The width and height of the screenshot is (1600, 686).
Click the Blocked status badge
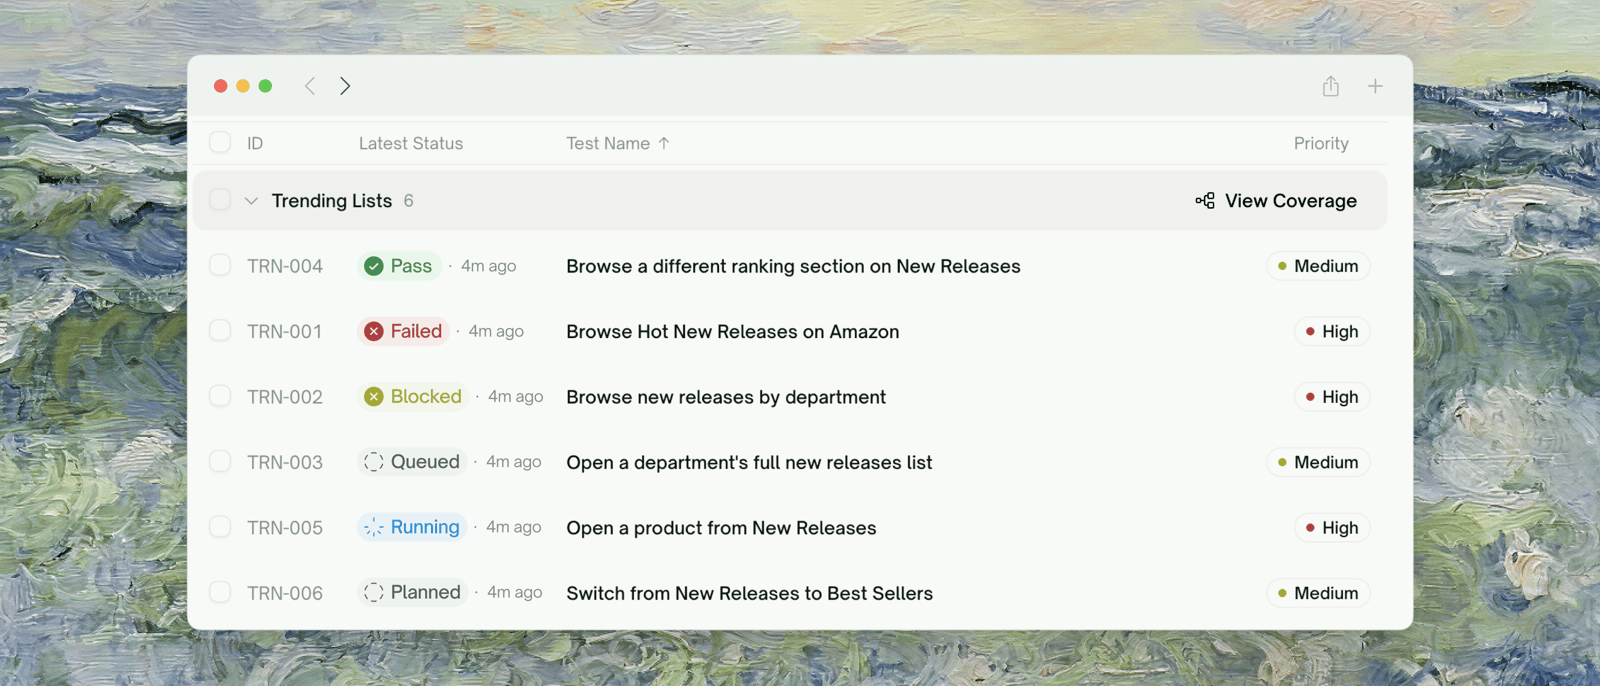click(x=413, y=397)
